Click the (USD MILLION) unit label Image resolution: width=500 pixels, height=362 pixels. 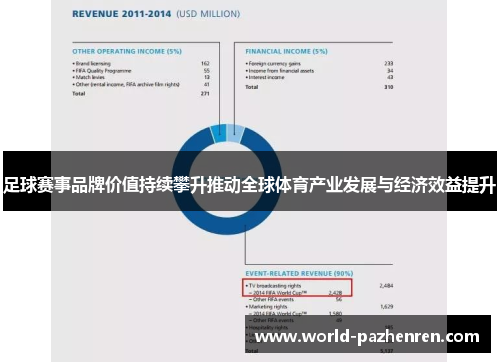[208, 14]
